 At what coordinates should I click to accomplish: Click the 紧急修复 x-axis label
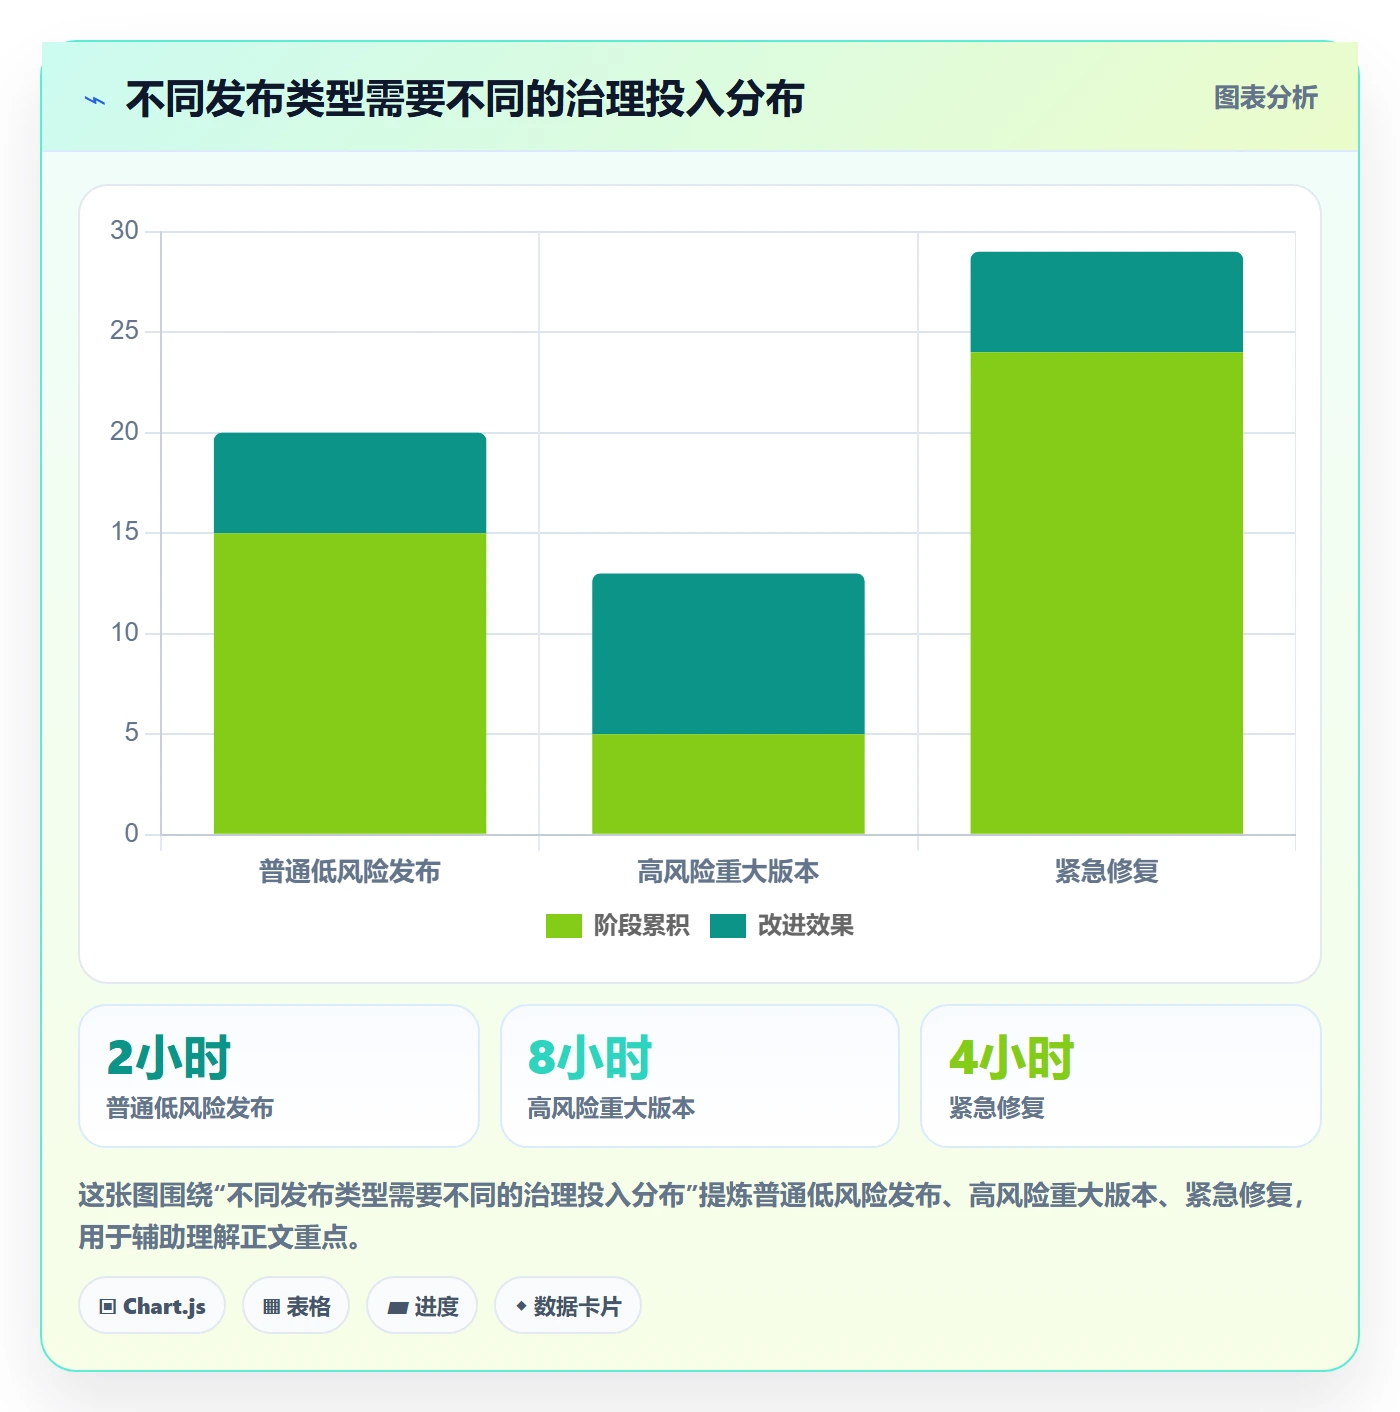click(x=1107, y=872)
